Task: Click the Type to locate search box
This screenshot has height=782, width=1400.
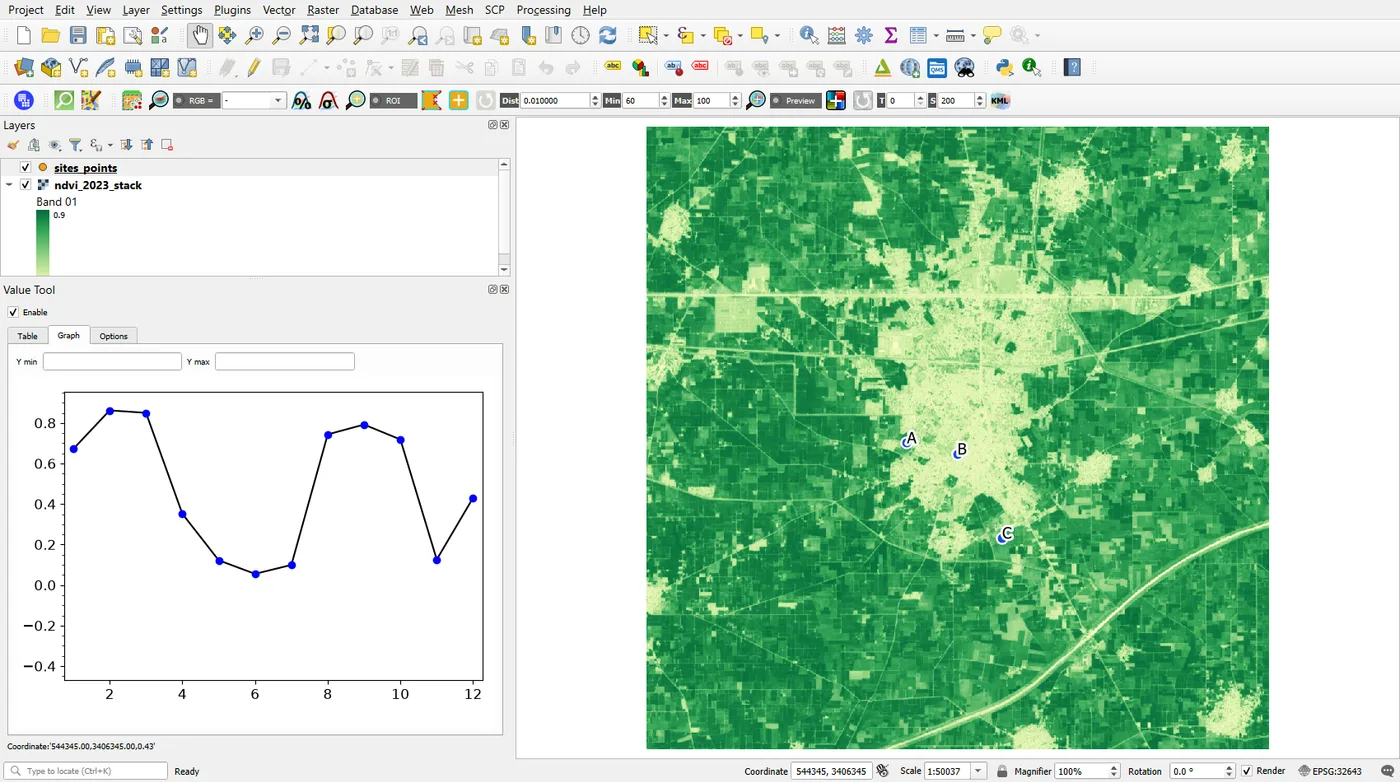Action: click(x=86, y=771)
